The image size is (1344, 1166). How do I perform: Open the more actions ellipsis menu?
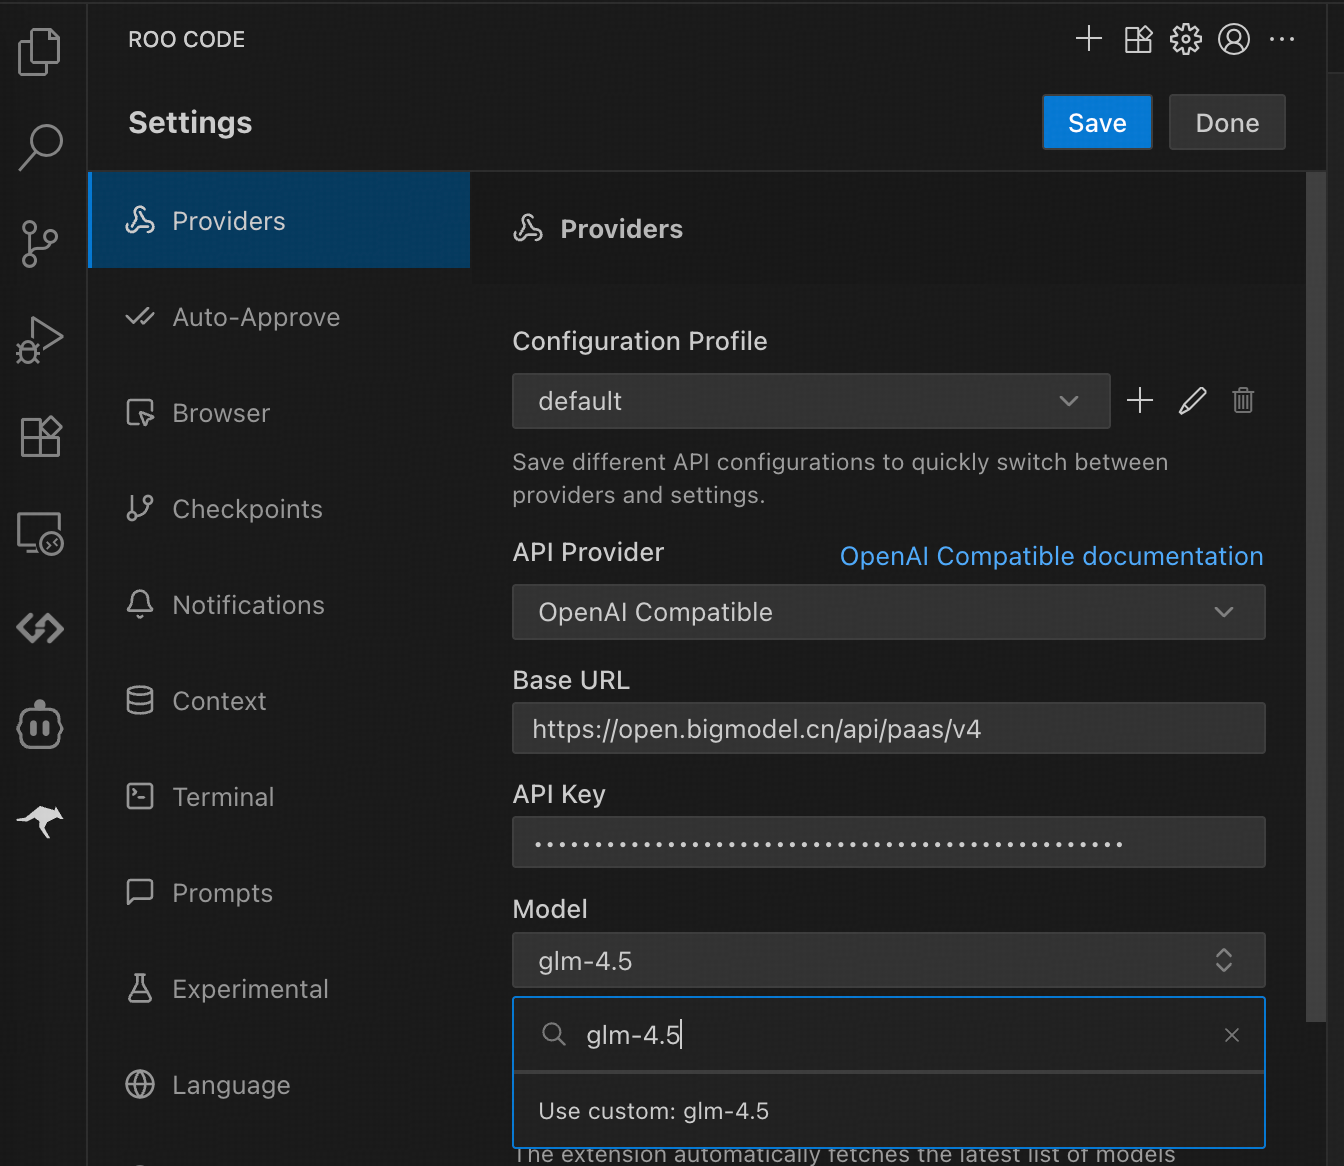coord(1282,39)
